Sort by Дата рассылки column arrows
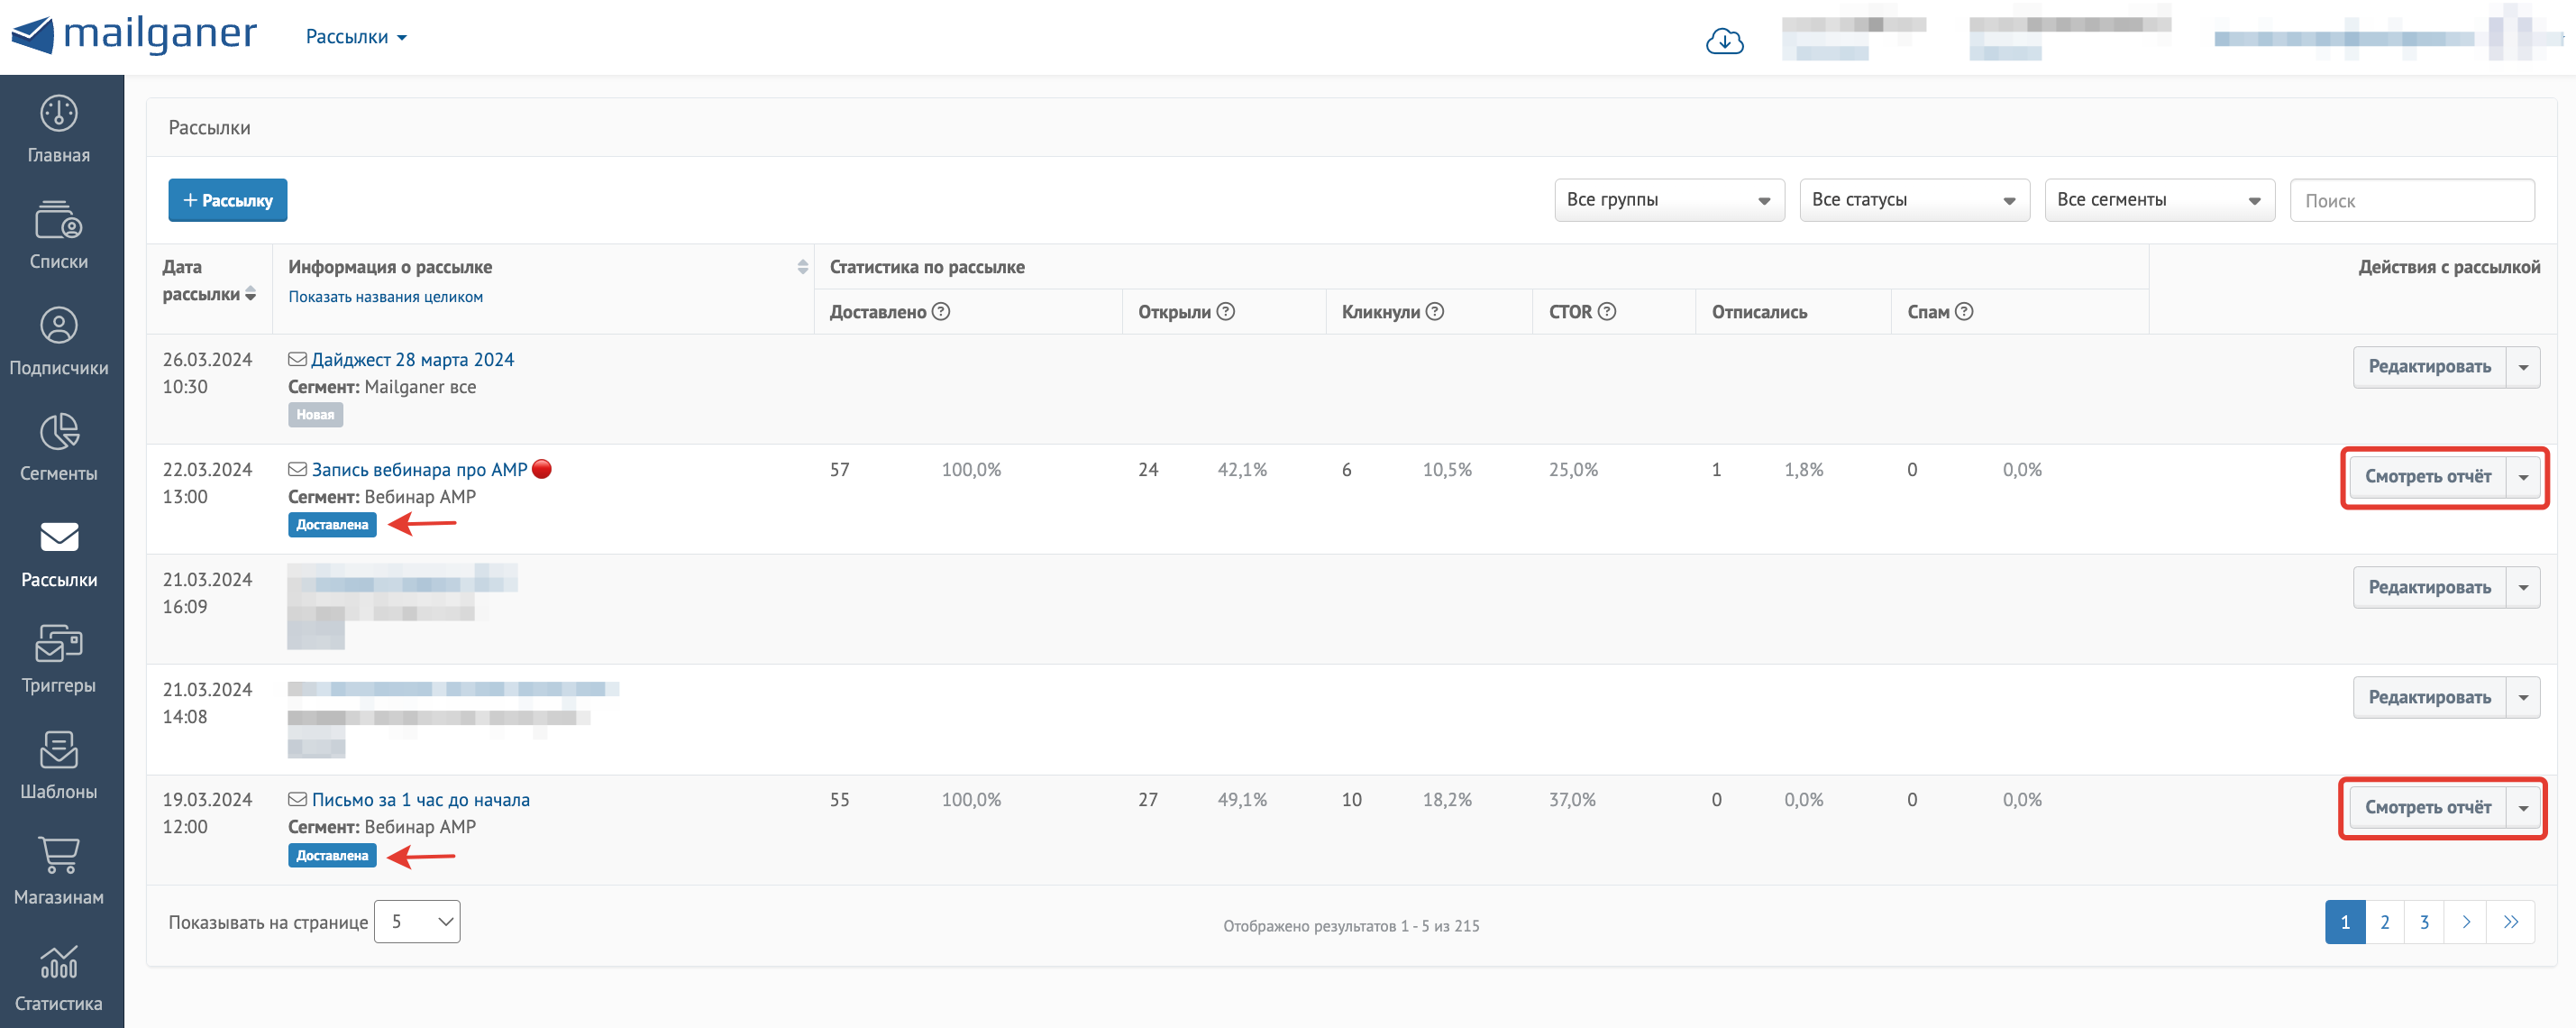 tap(250, 294)
